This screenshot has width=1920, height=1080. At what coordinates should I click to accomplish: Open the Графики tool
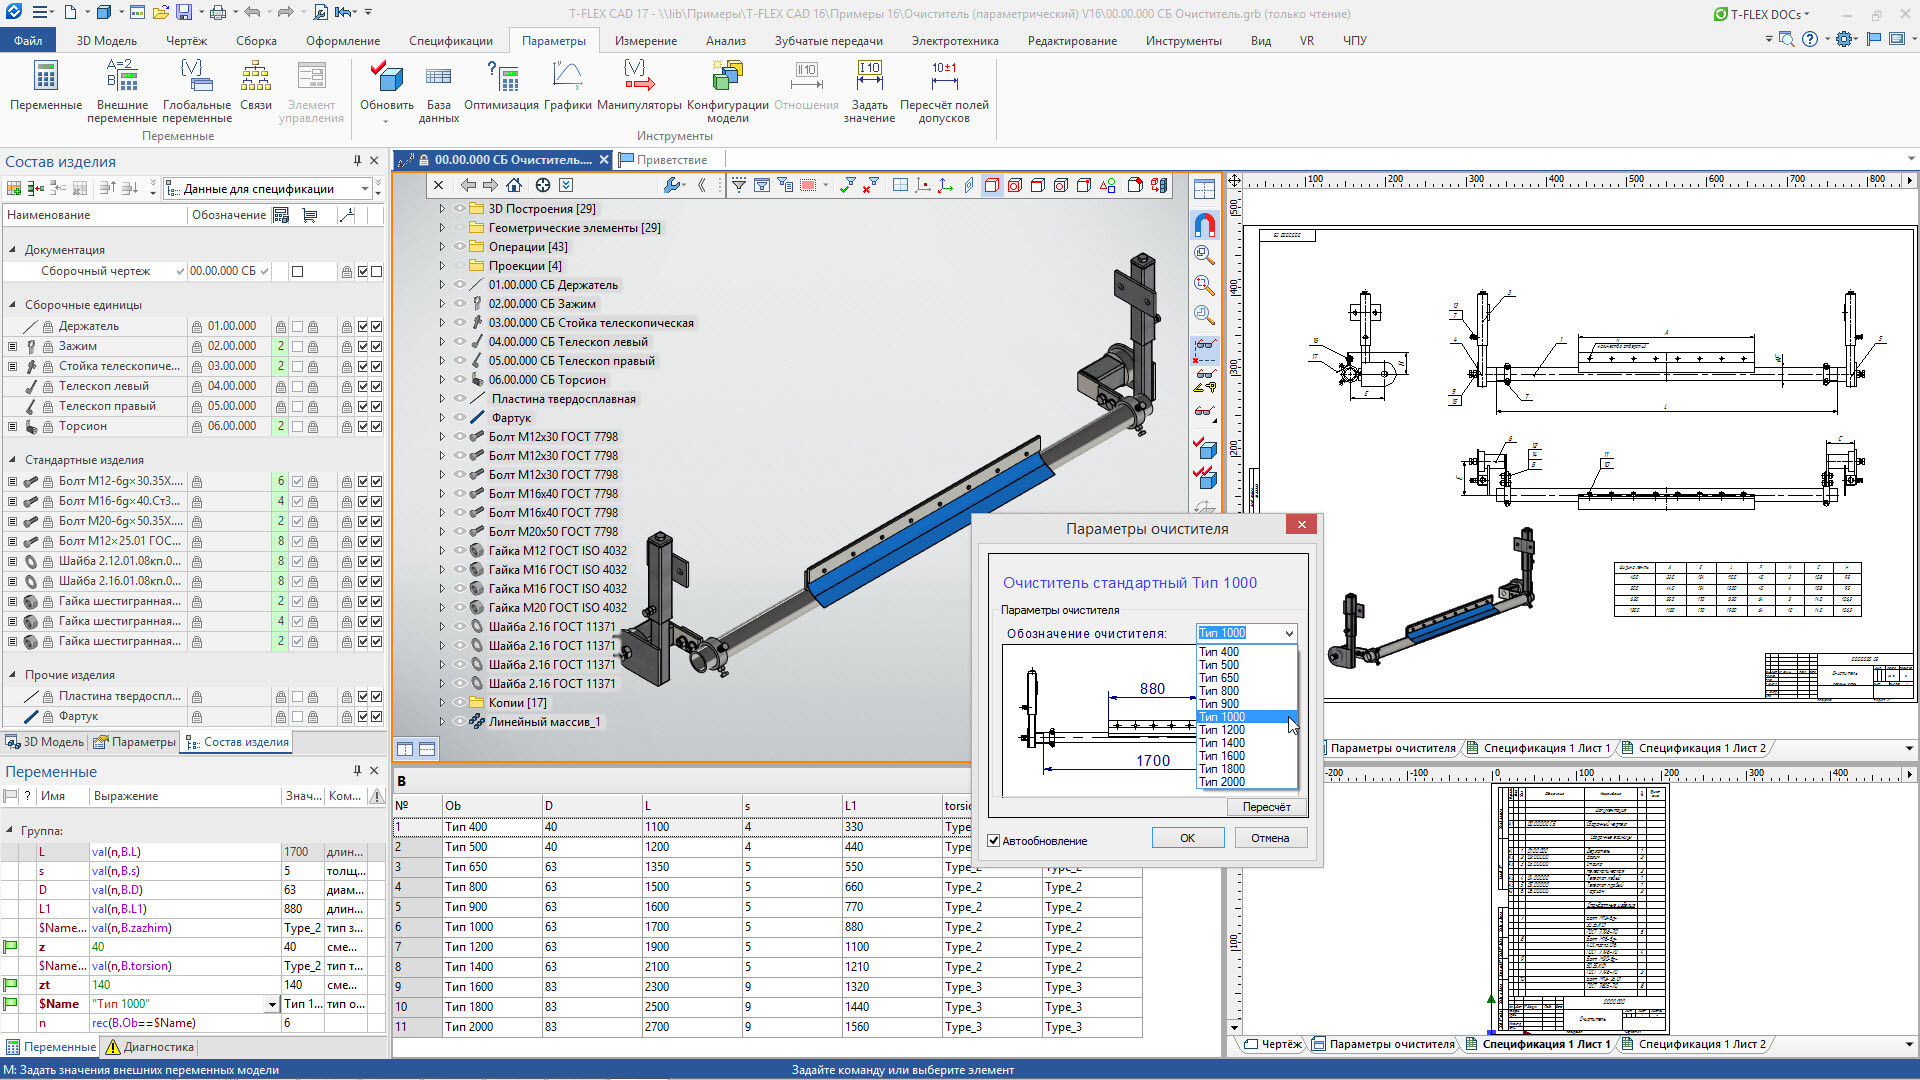pyautogui.click(x=567, y=77)
